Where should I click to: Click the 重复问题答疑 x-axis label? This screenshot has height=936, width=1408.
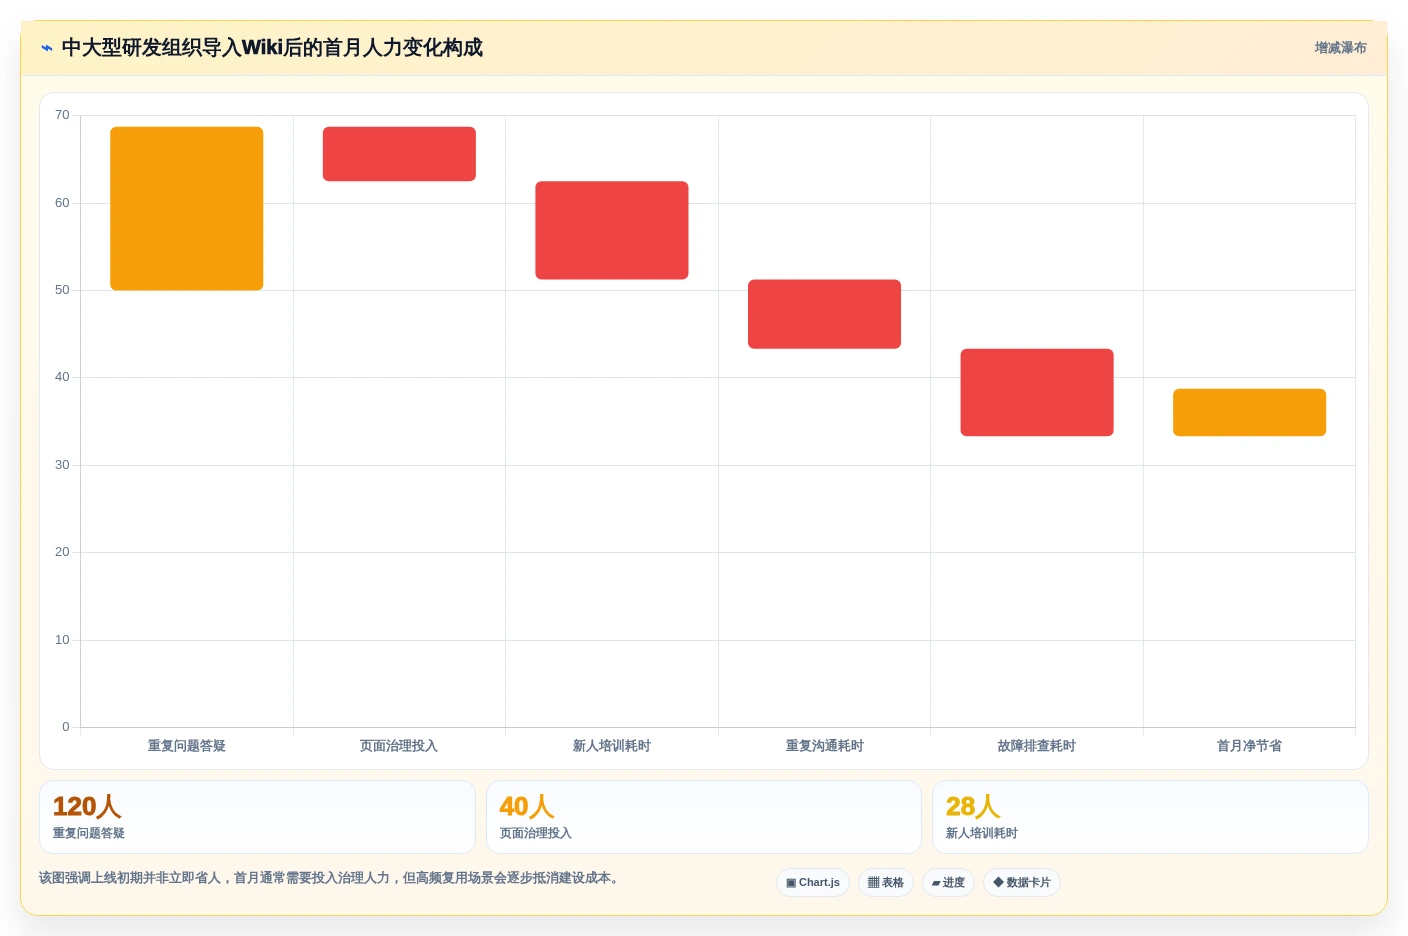[187, 746]
